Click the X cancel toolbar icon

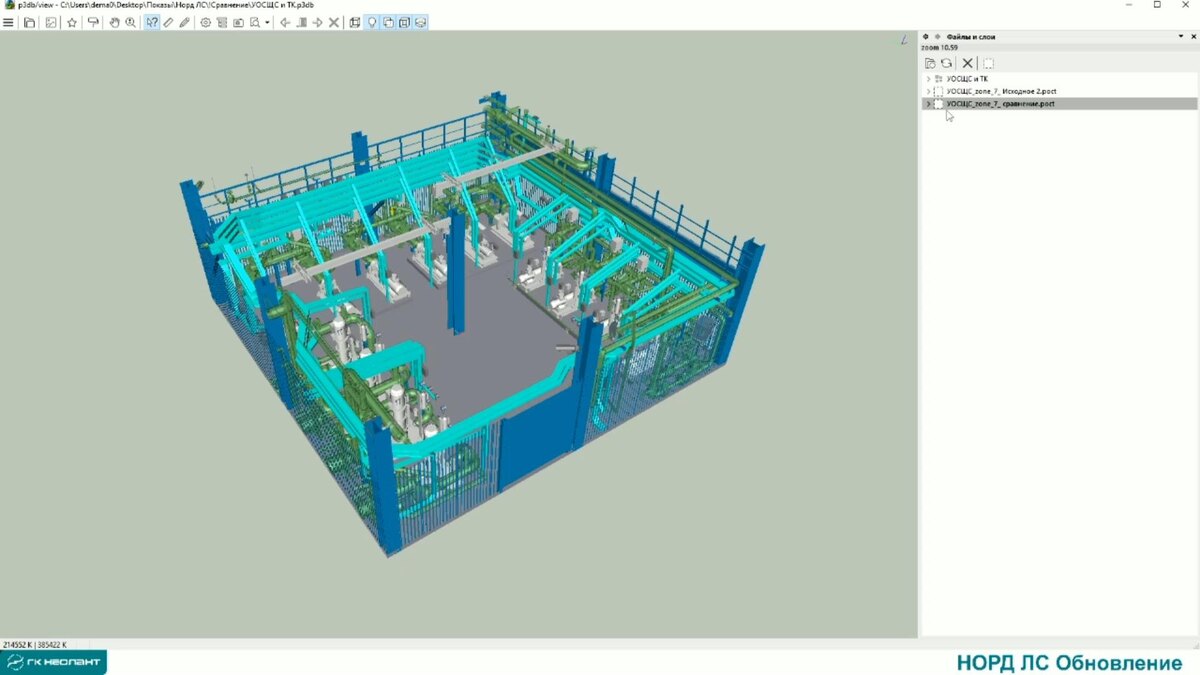(334, 22)
